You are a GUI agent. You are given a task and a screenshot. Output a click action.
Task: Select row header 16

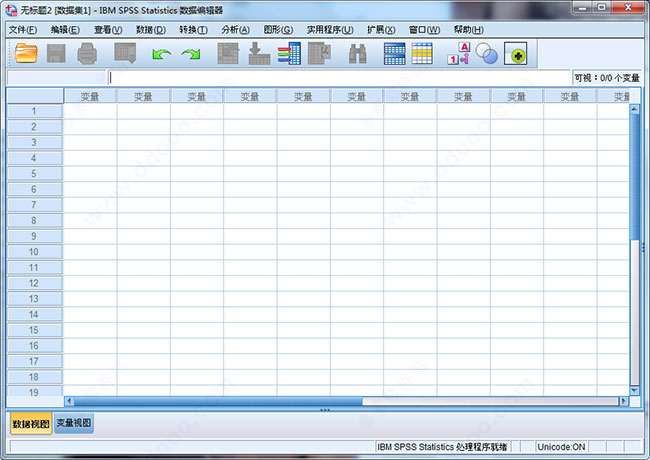[x=34, y=346]
